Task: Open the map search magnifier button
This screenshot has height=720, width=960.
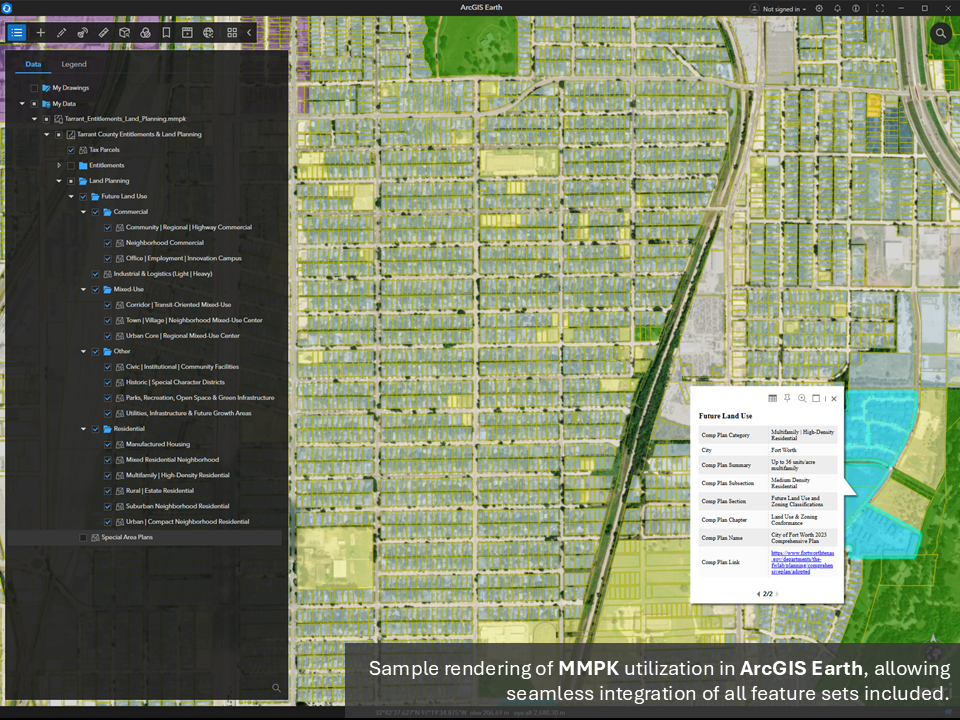Action: pos(940,33)
